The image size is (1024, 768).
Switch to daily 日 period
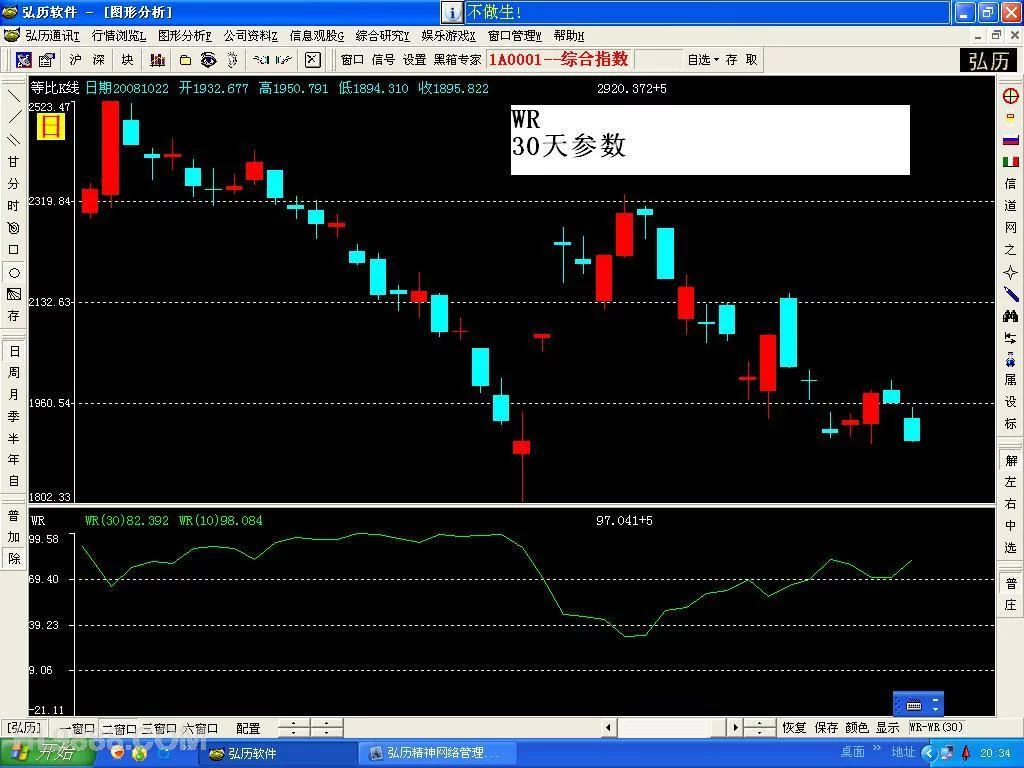point(14,351)
